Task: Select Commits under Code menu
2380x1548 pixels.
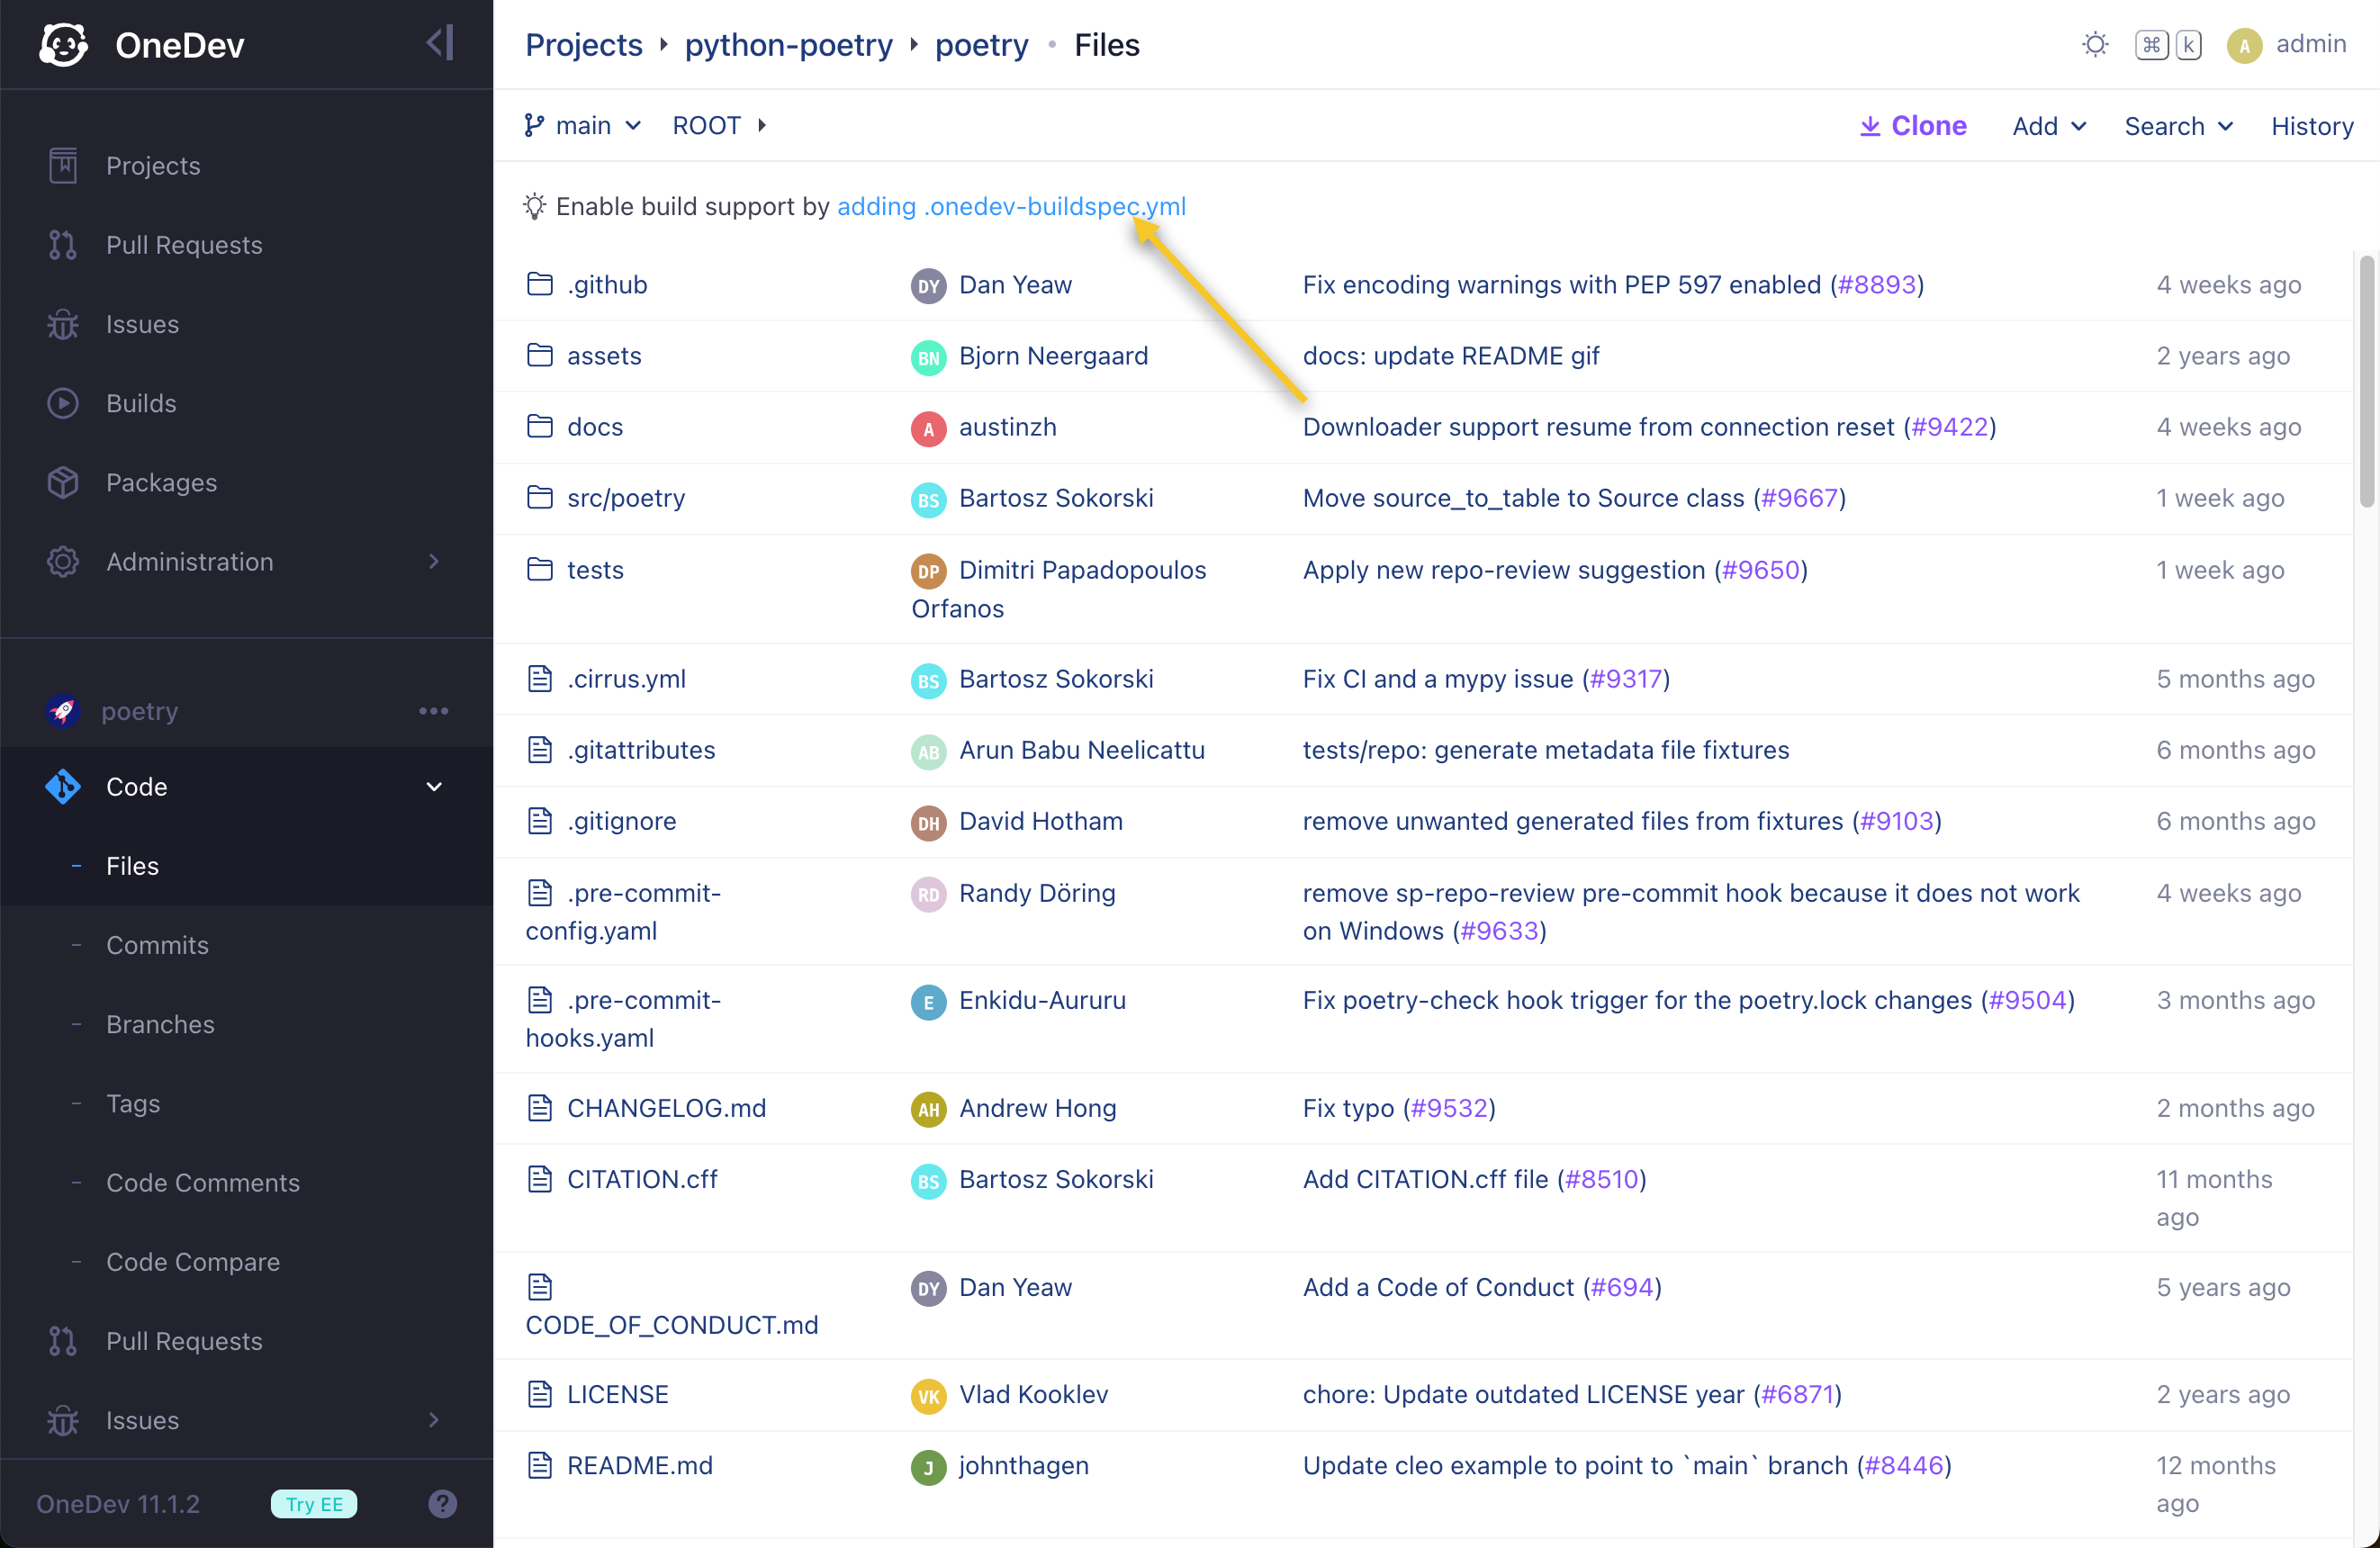Action: (x=157, y=945)
